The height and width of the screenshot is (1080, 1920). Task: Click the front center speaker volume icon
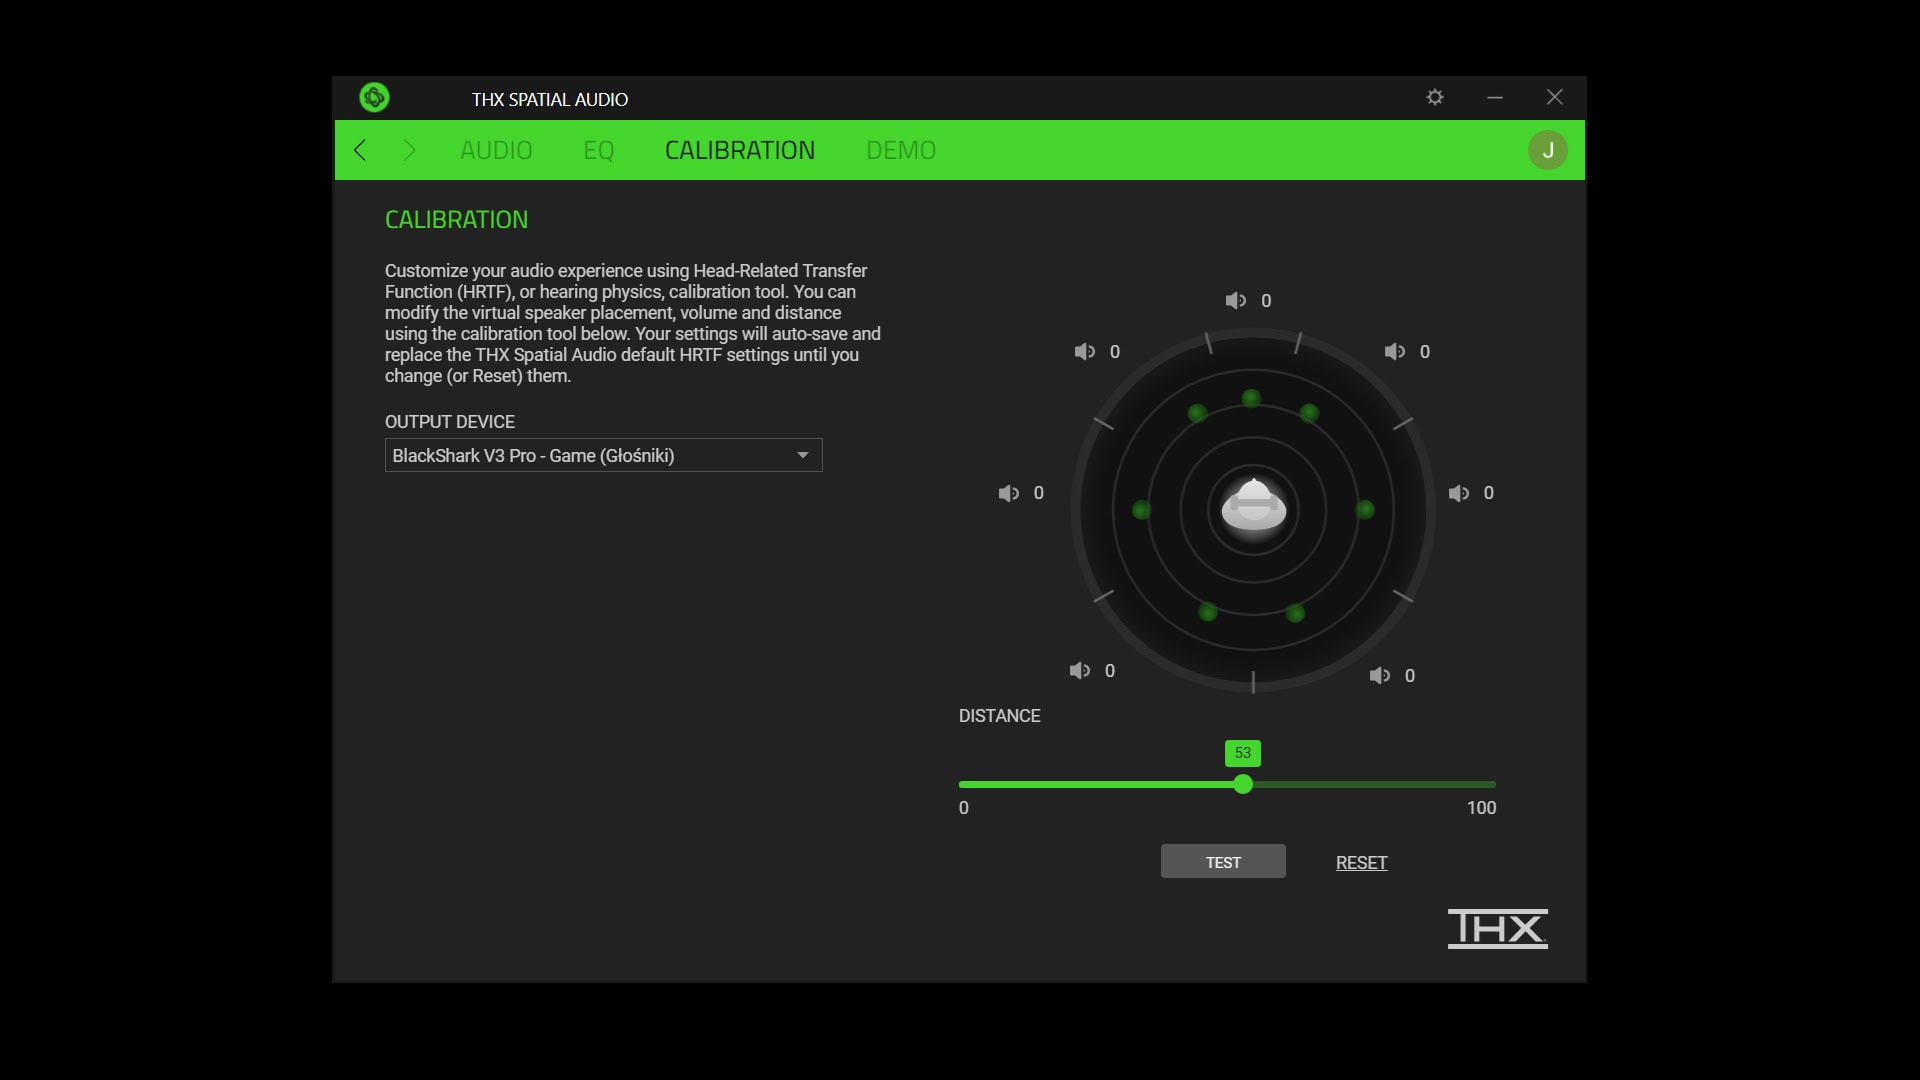[1236, 300]
